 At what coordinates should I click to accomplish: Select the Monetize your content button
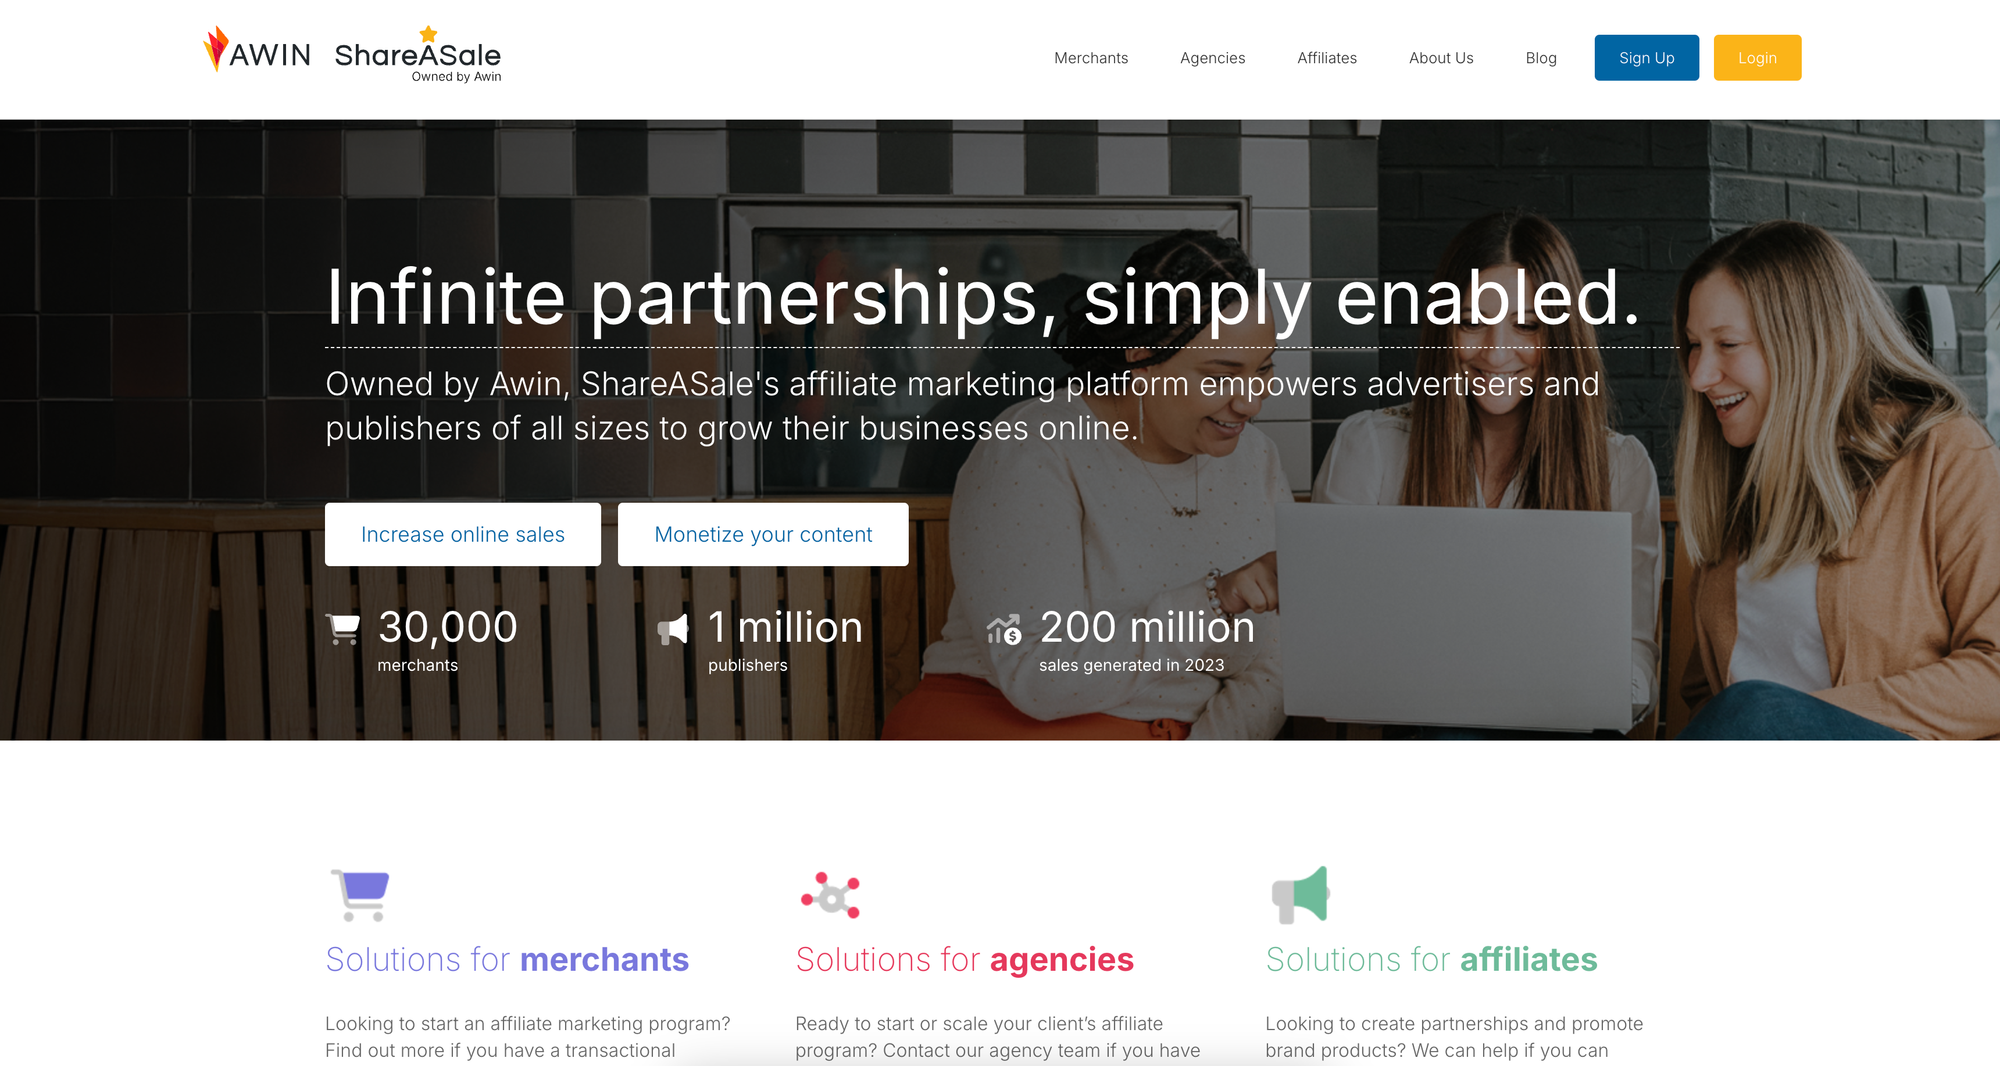[x=763, y=534]
